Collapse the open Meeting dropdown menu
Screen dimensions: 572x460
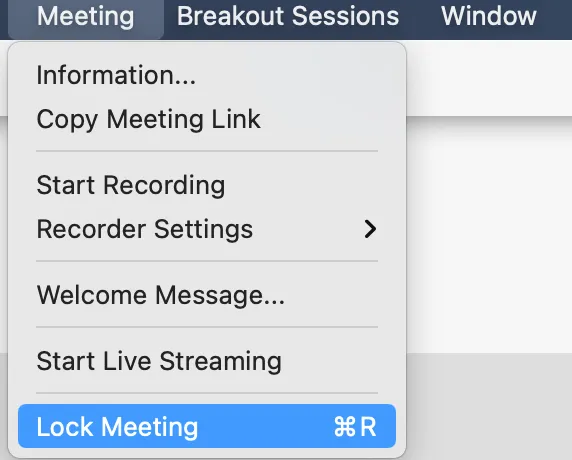coord(86,17)
